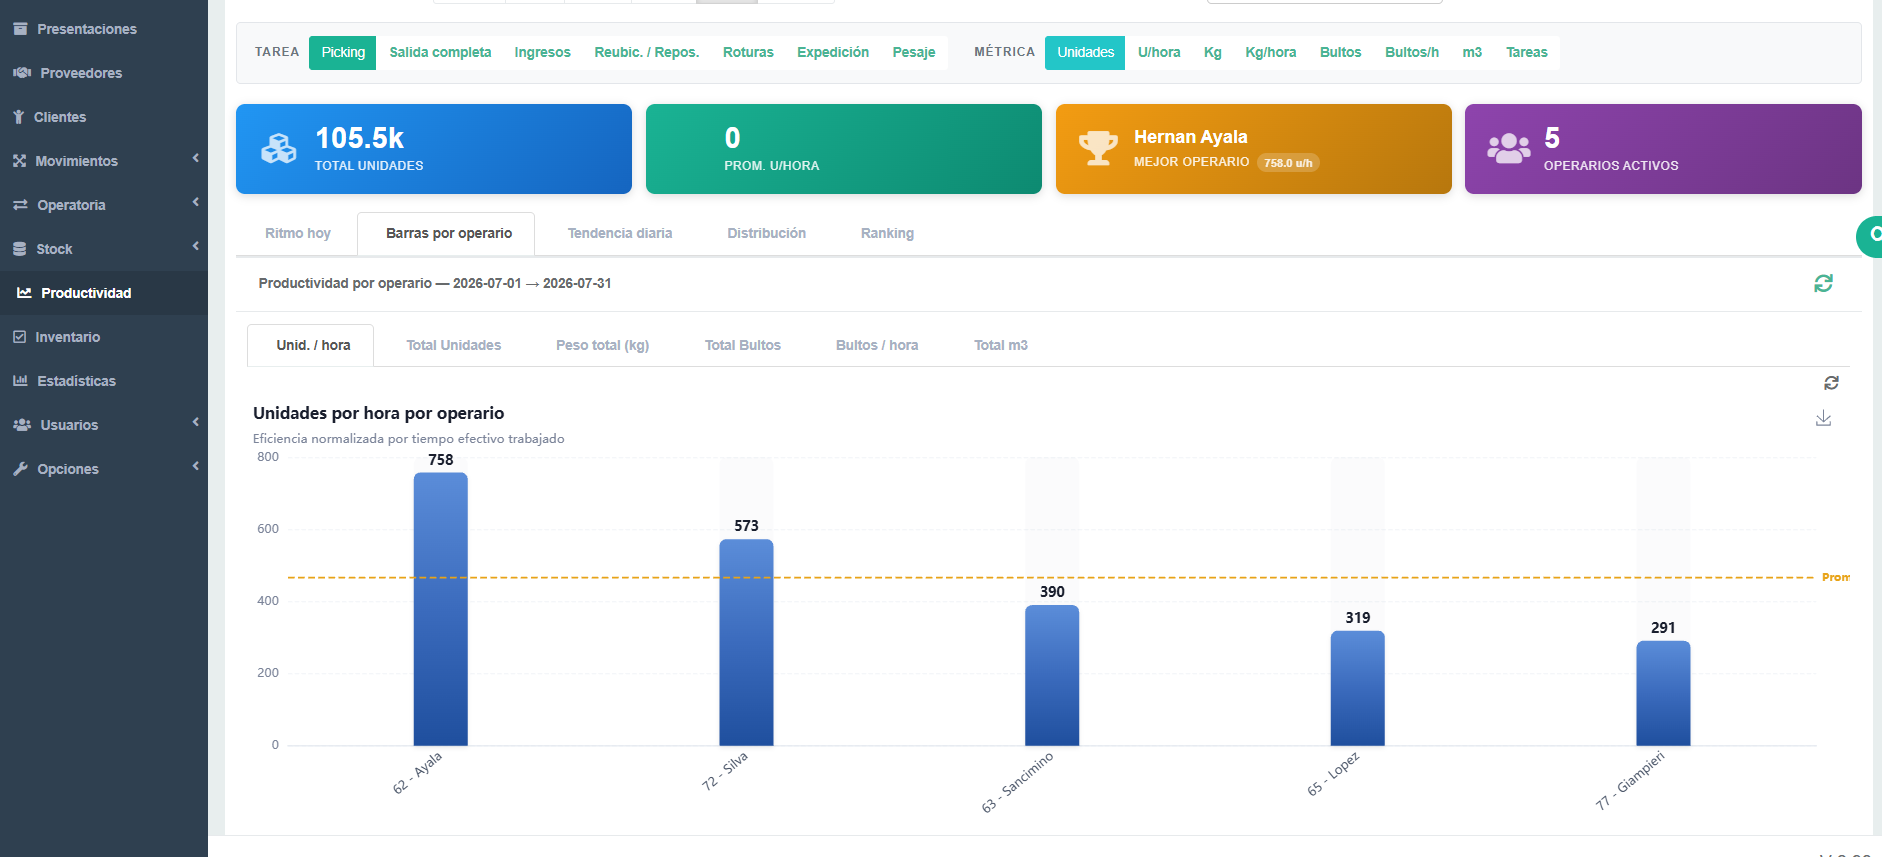Select the Salida completa task filter

[440, 53]
